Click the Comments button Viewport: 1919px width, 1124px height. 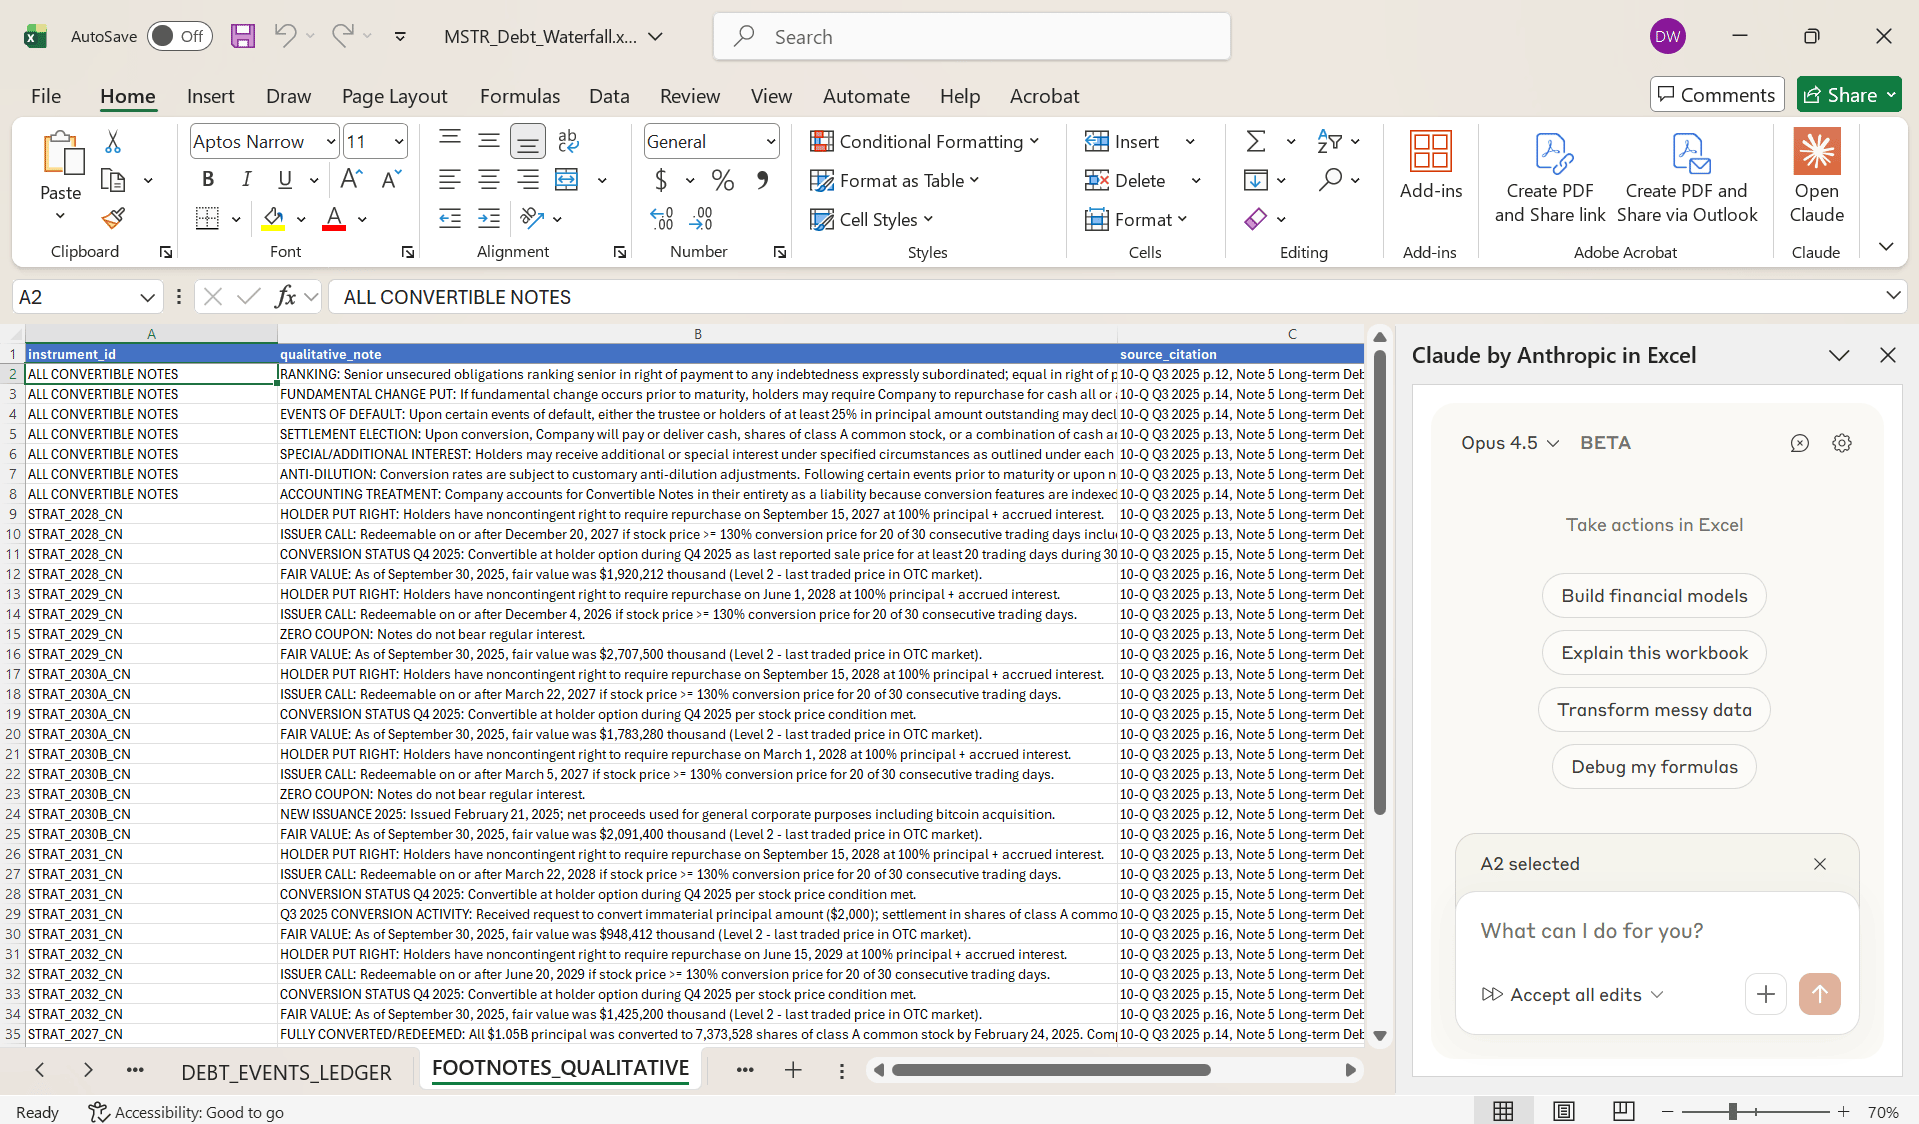[x=1716, y=95]
